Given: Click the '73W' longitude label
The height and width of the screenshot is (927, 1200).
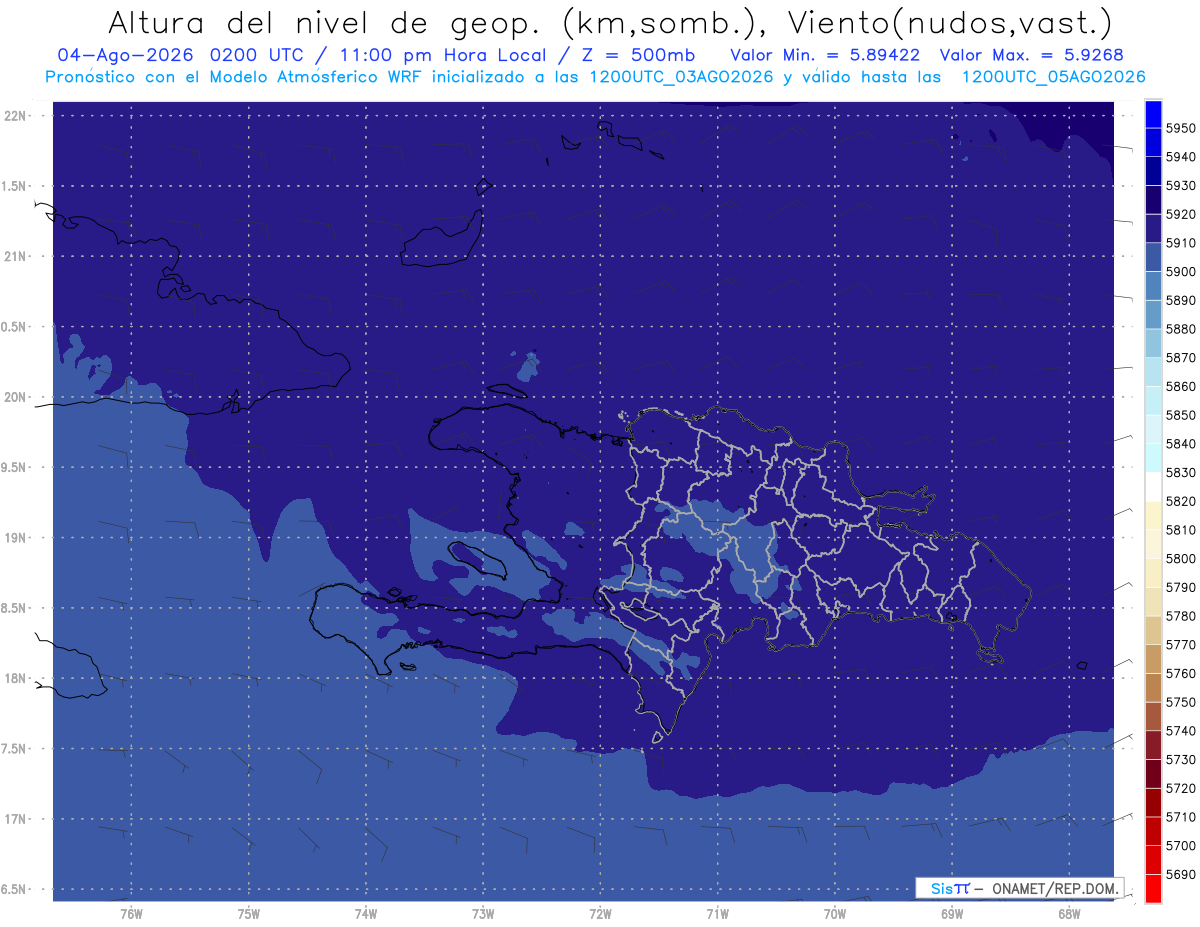Looking at the screenshot, I should coord(483,914).
